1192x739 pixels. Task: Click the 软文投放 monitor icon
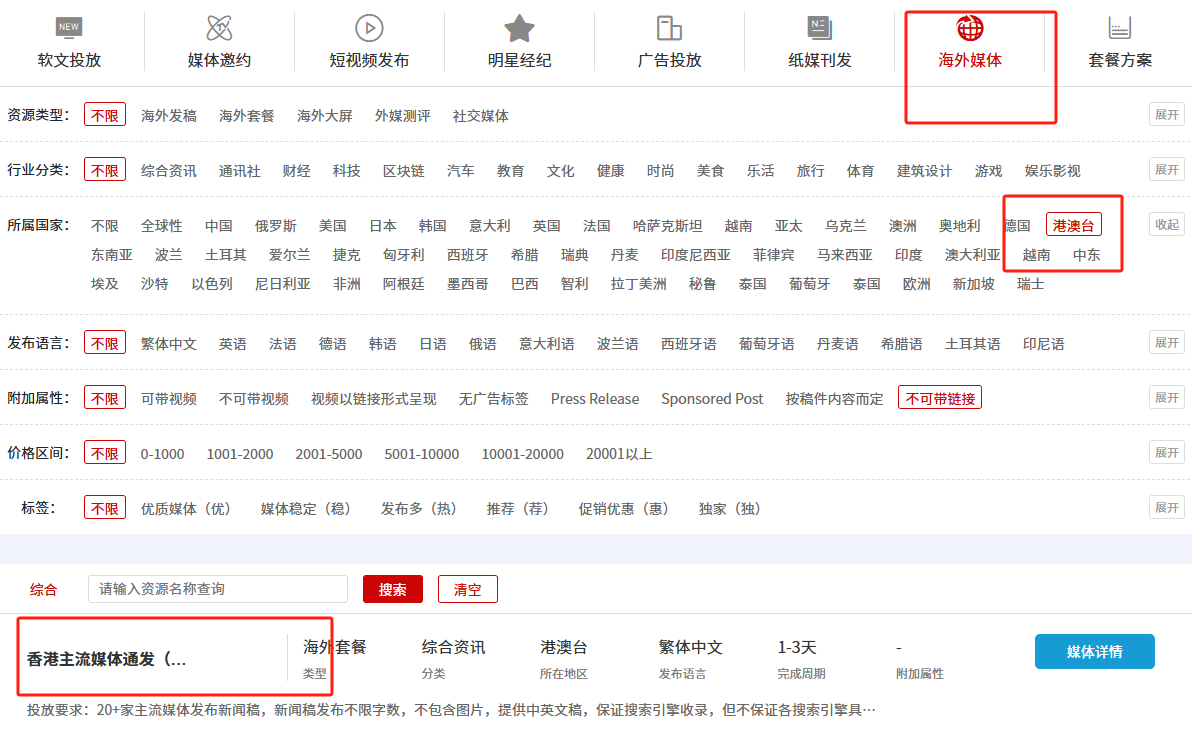69,27
